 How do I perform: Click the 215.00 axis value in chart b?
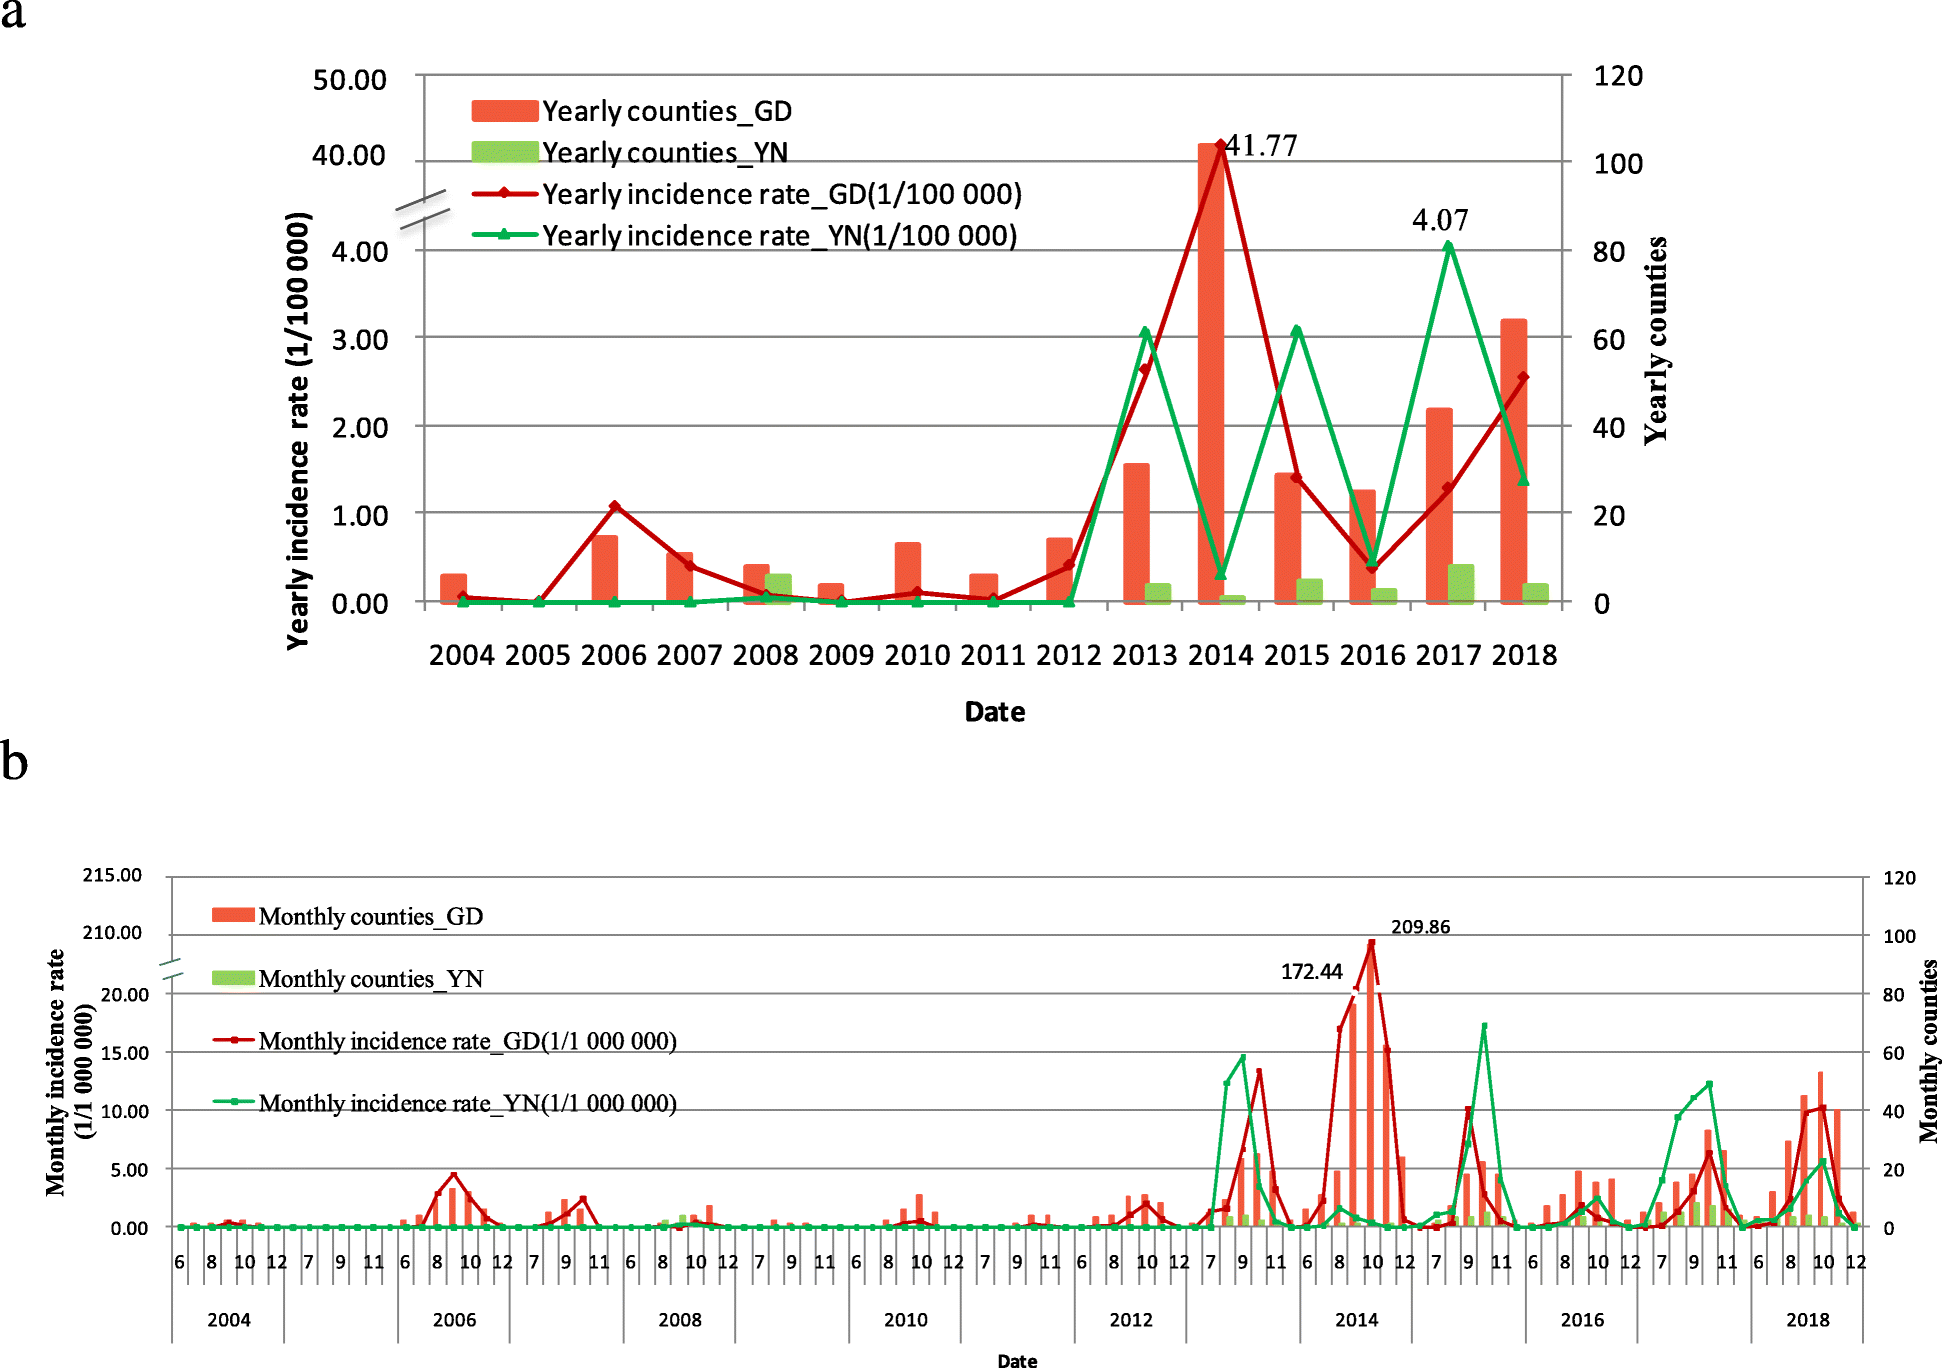pos(112,875)
